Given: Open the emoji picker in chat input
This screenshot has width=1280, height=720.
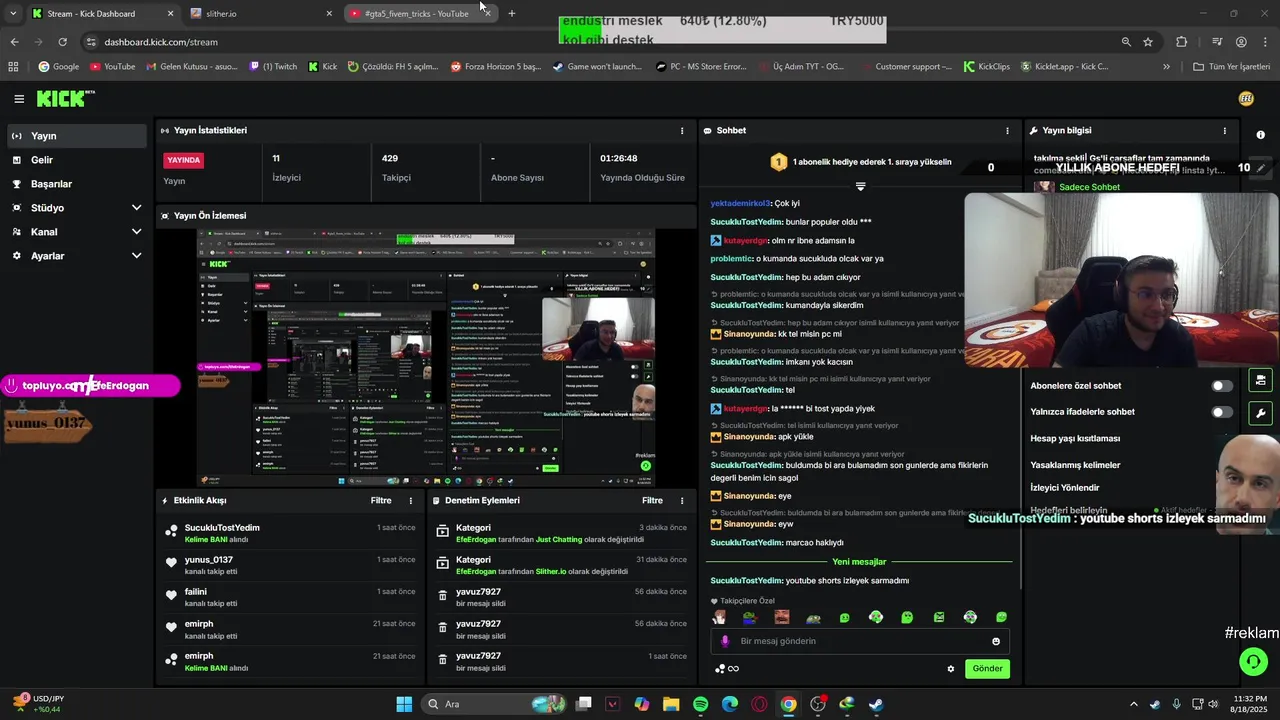Looking at the screenshot, I should [x=996, y=642].
